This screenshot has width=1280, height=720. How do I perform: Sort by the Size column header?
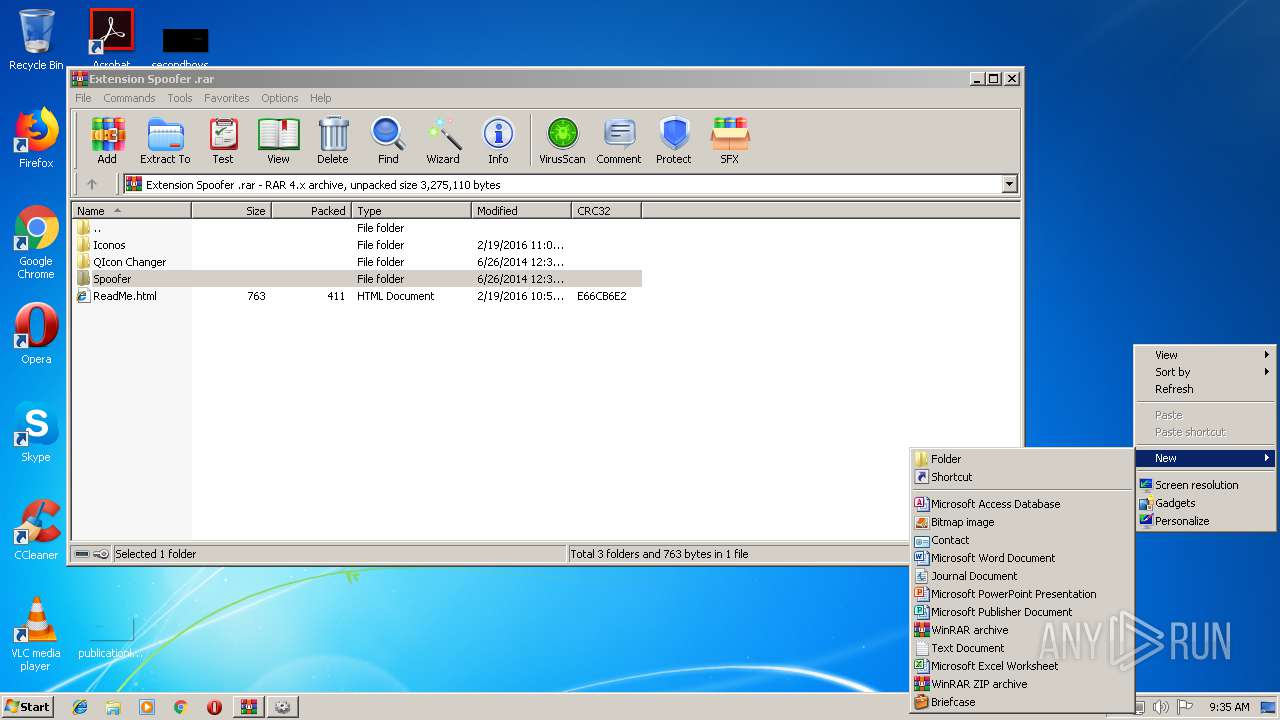(x=232, y=211)
